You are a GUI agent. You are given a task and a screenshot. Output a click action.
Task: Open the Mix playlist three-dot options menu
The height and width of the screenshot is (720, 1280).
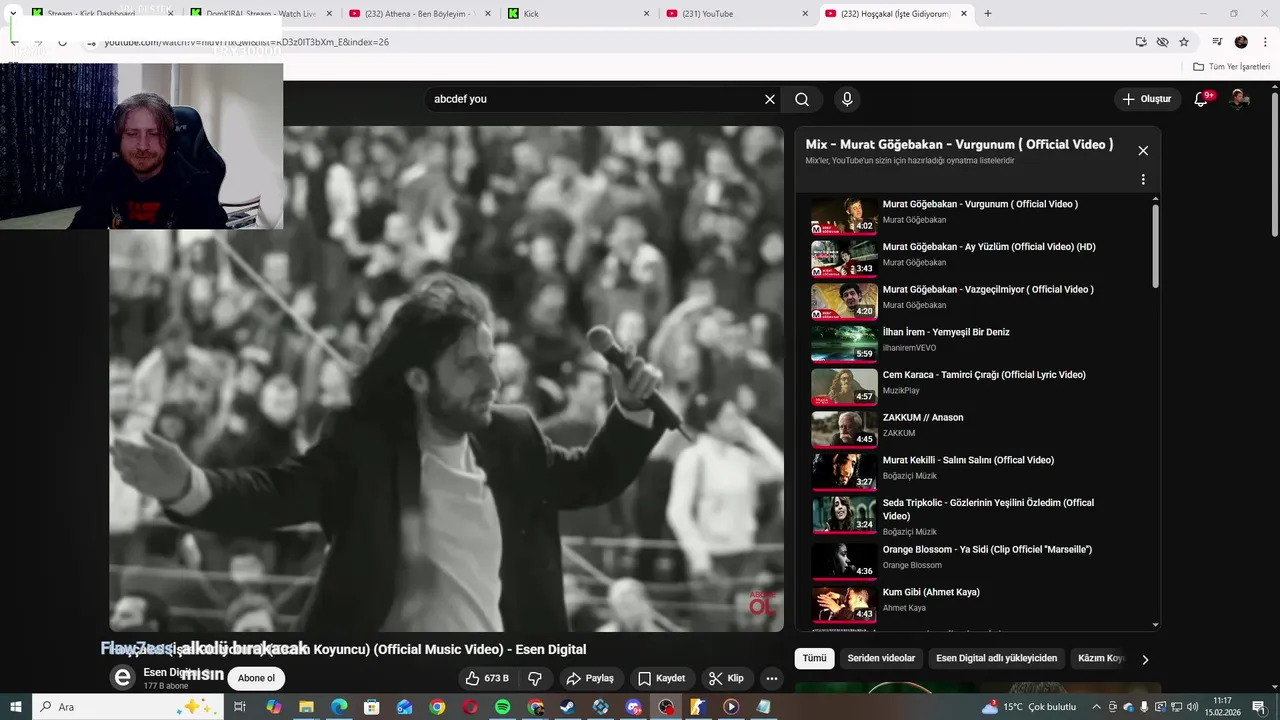click(x=1143, y=180)
